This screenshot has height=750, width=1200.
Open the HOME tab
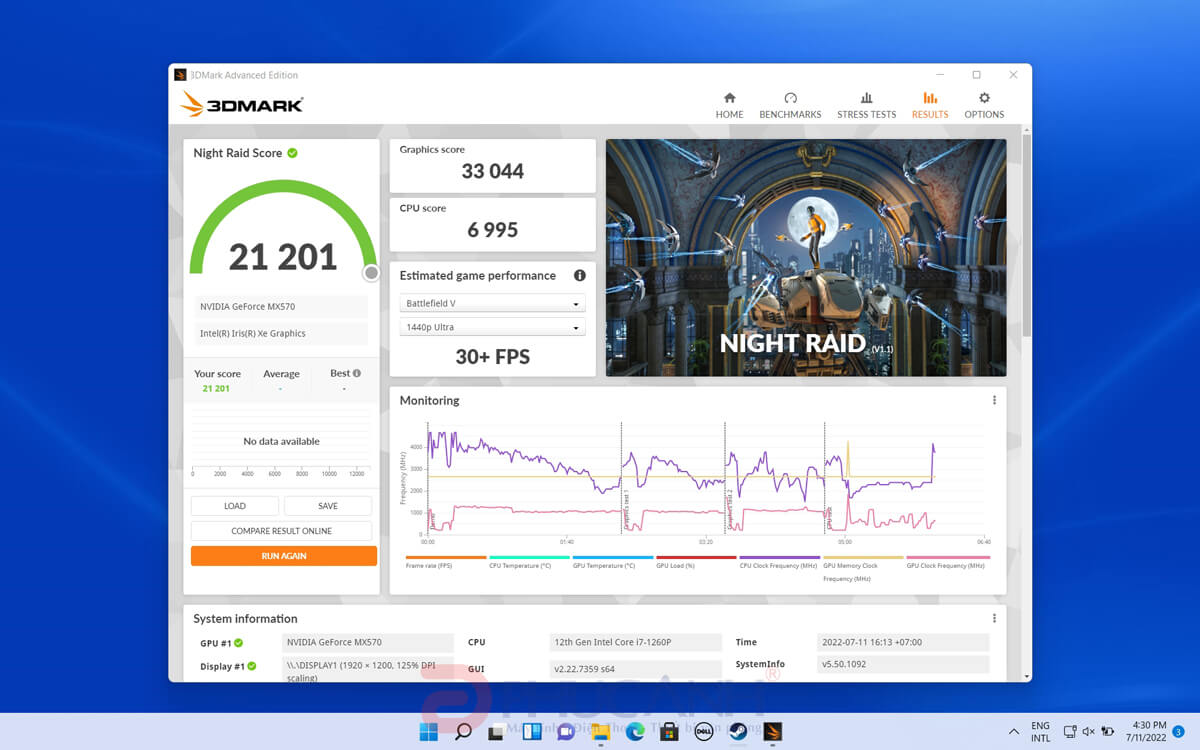pos(729,105)
